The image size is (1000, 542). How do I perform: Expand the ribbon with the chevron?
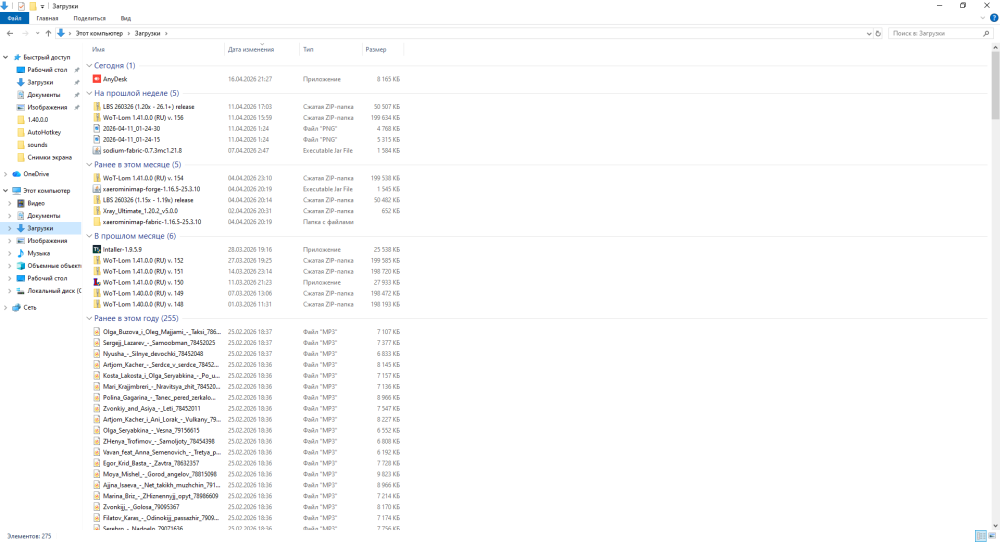tap(983, 18)
